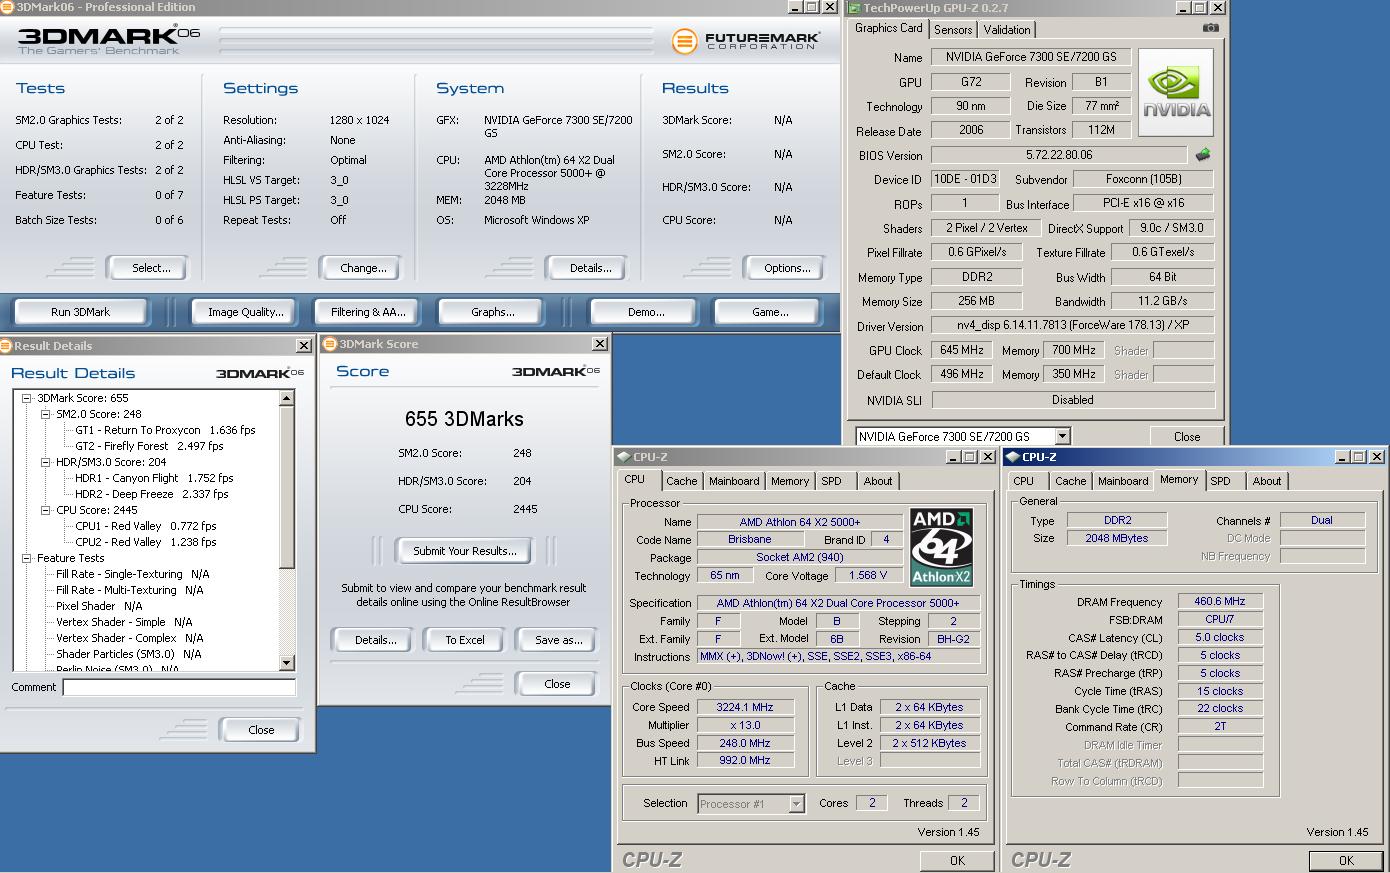
Task: Click the Change... settings button
Action: [x=363, y=268]
